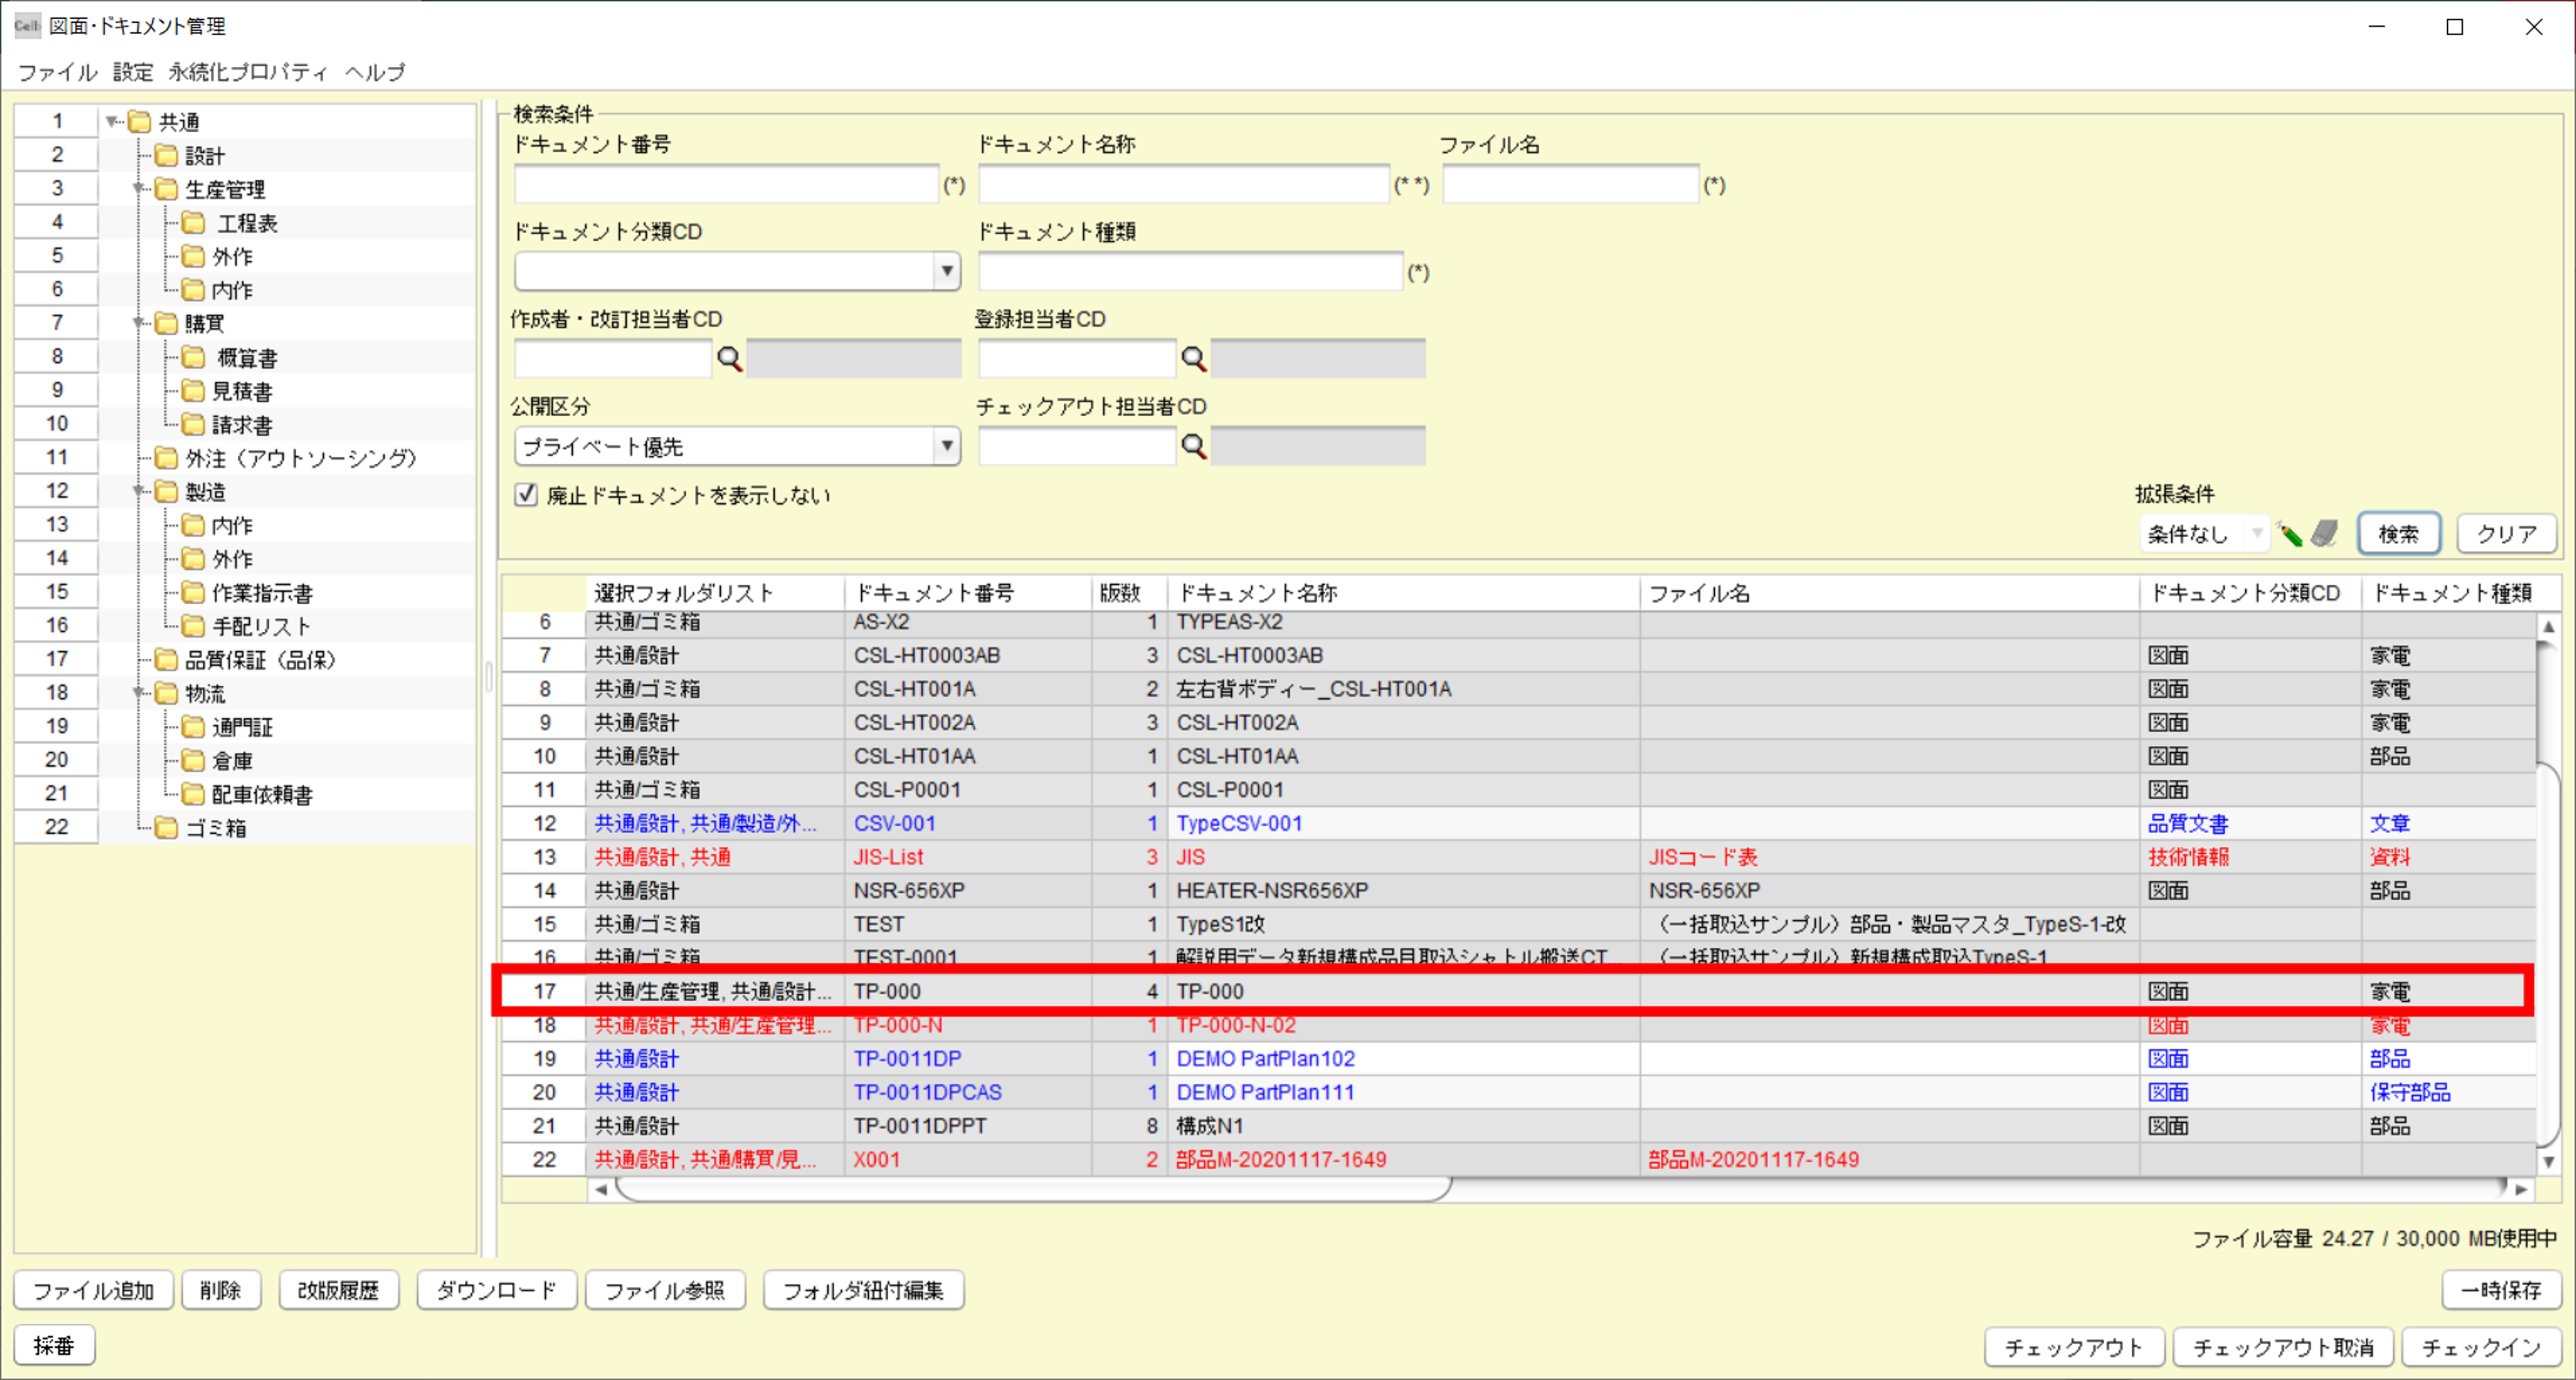Click the ファイル参照 button
2576x1380 pixels.
665,1290
